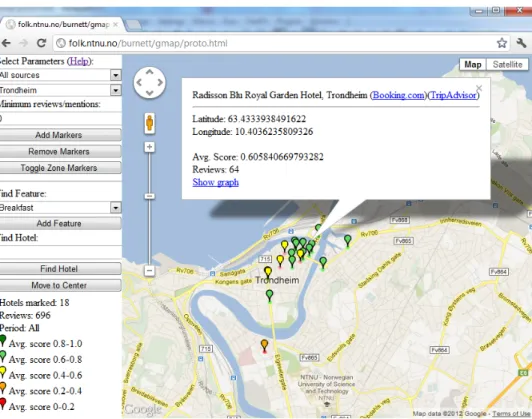This screenshot has height=419, width=532.
Task: Switch to Map view
Action: coord(473,64)
